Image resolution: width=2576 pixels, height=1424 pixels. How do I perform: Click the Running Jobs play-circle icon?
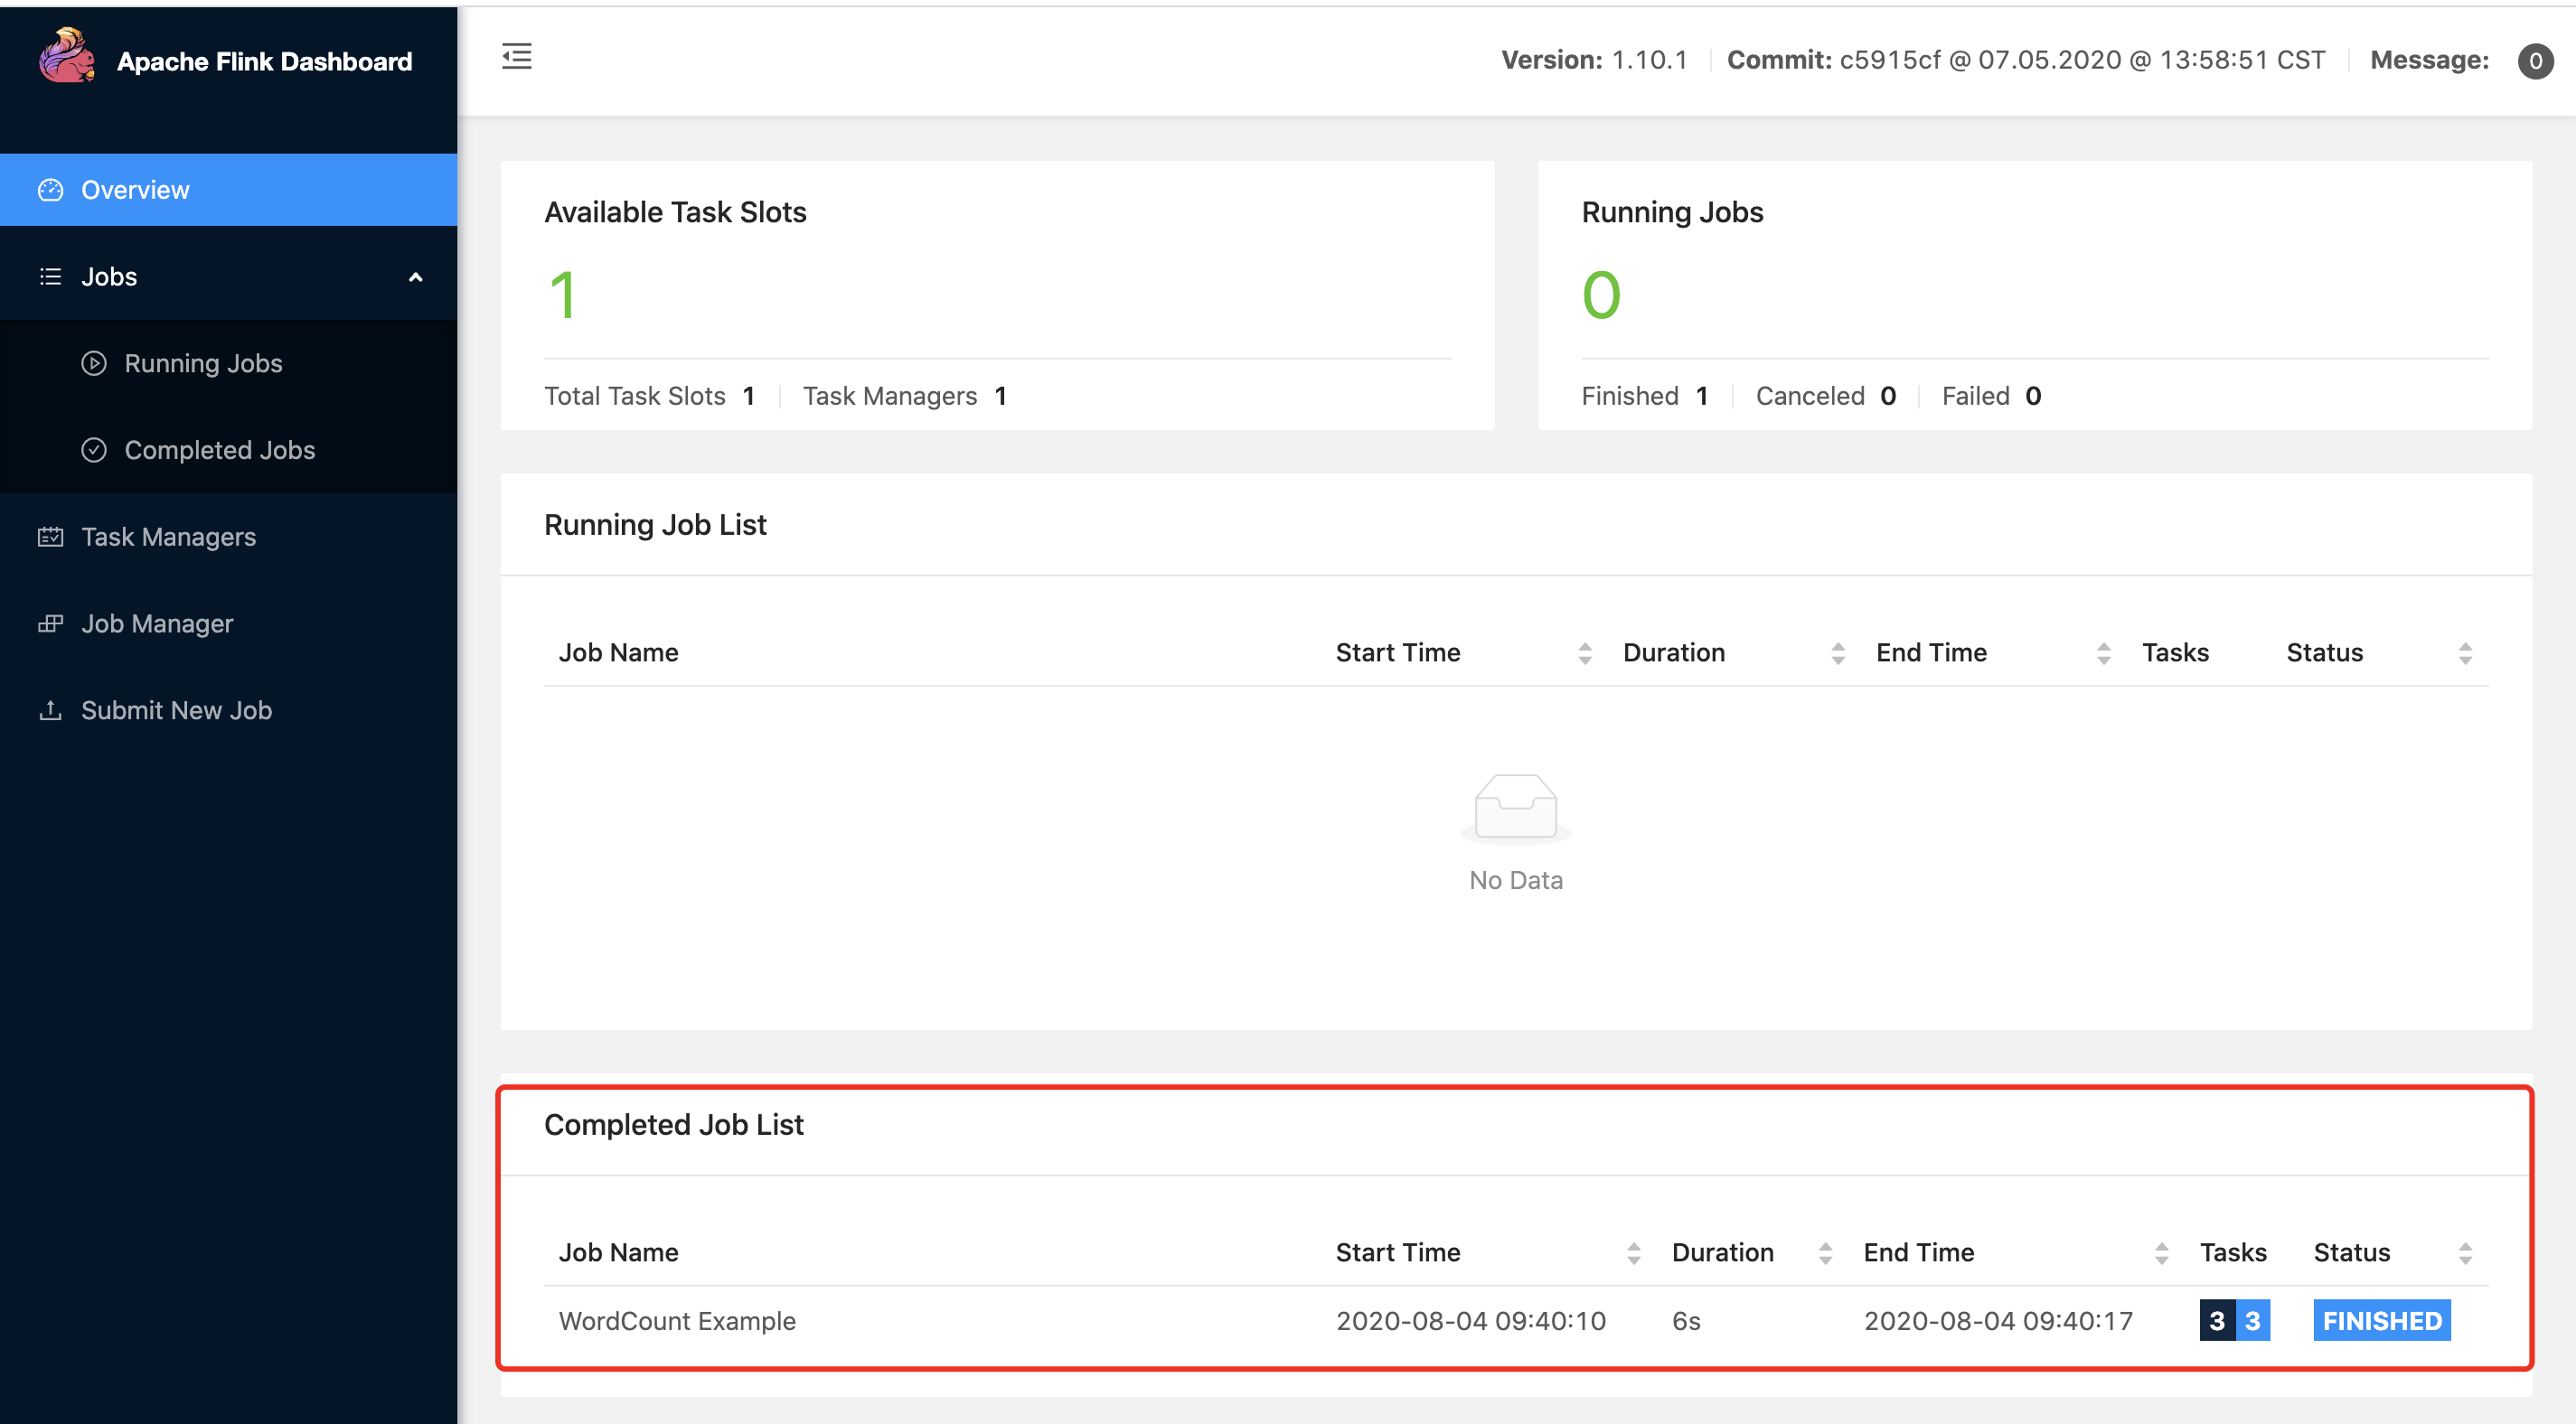(94, 363)
